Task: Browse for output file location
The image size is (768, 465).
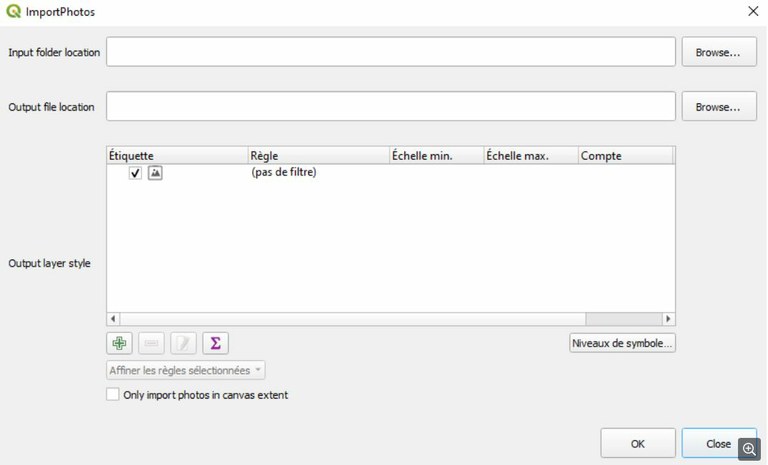Action: click(x=719, y=106)
